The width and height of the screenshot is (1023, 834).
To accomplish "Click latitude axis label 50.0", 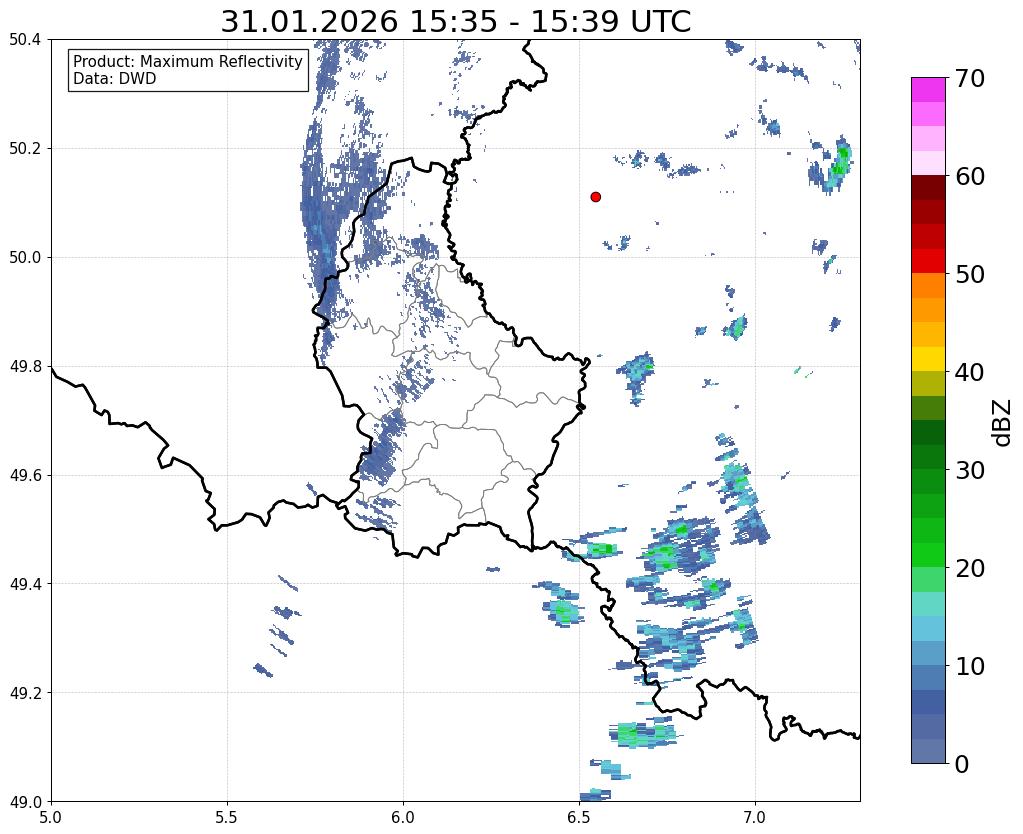I will 25,257.
